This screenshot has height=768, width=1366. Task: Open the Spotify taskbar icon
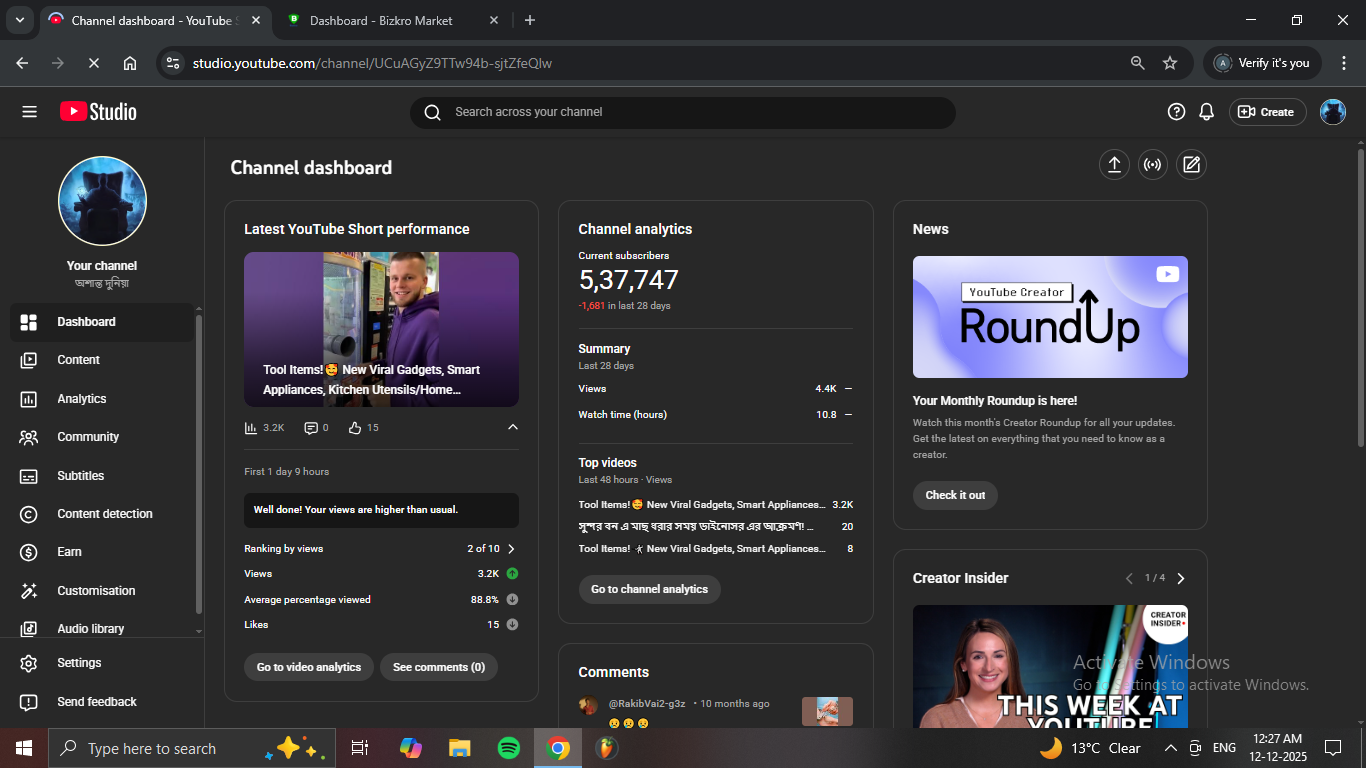(x=509, y=748)
